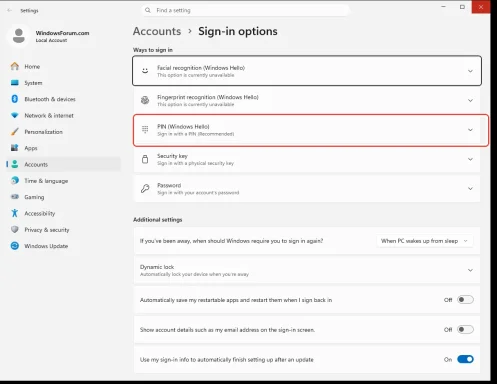
Task: Maximize the Settings window
Action: pos(462,7)
